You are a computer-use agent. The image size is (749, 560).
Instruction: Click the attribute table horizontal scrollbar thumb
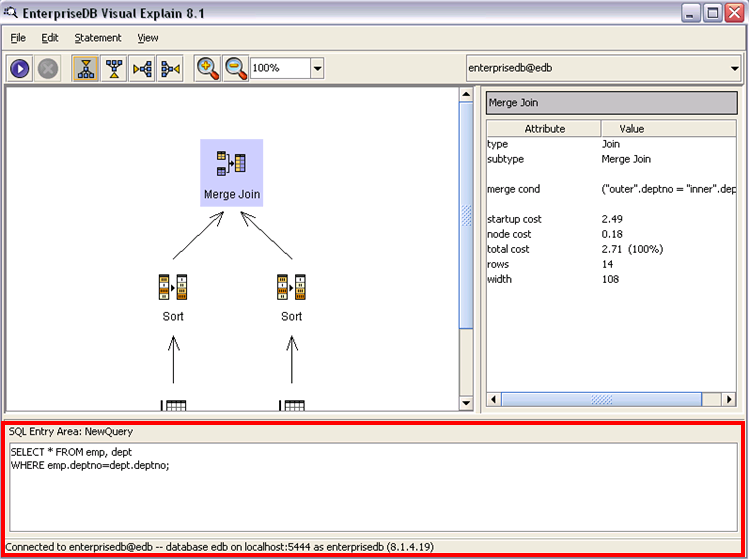(x=601, y=399)
